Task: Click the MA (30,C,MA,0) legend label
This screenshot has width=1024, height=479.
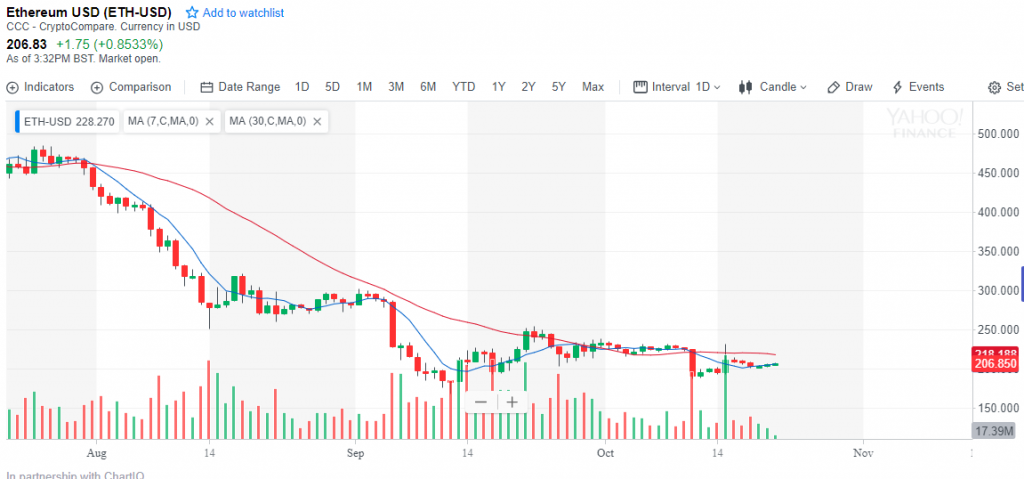Action: 268,121
